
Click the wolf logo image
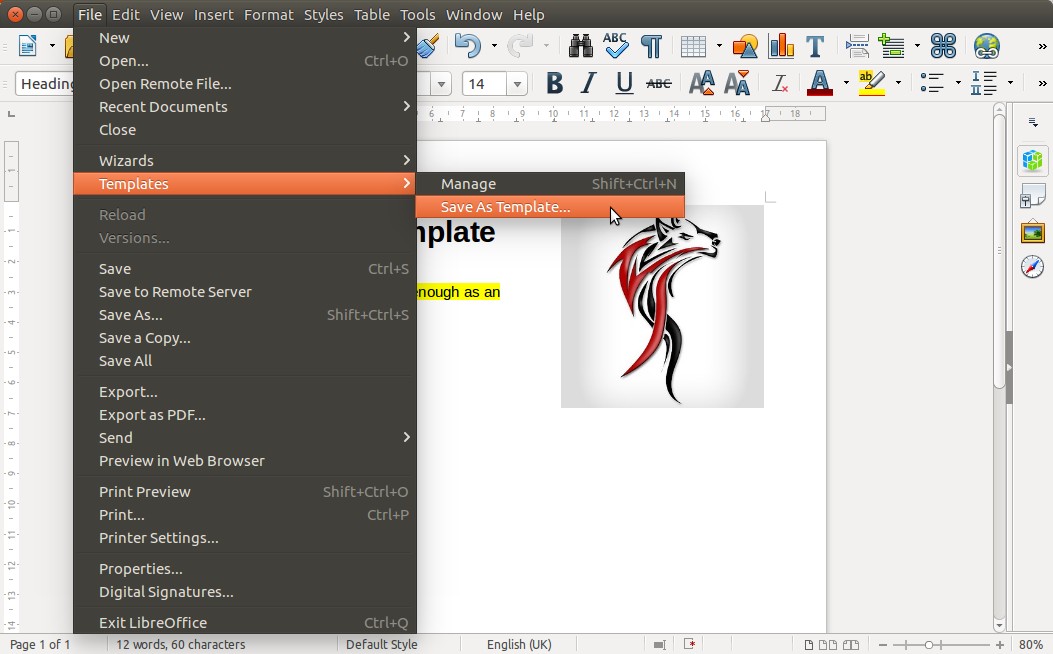coord(662,306)
